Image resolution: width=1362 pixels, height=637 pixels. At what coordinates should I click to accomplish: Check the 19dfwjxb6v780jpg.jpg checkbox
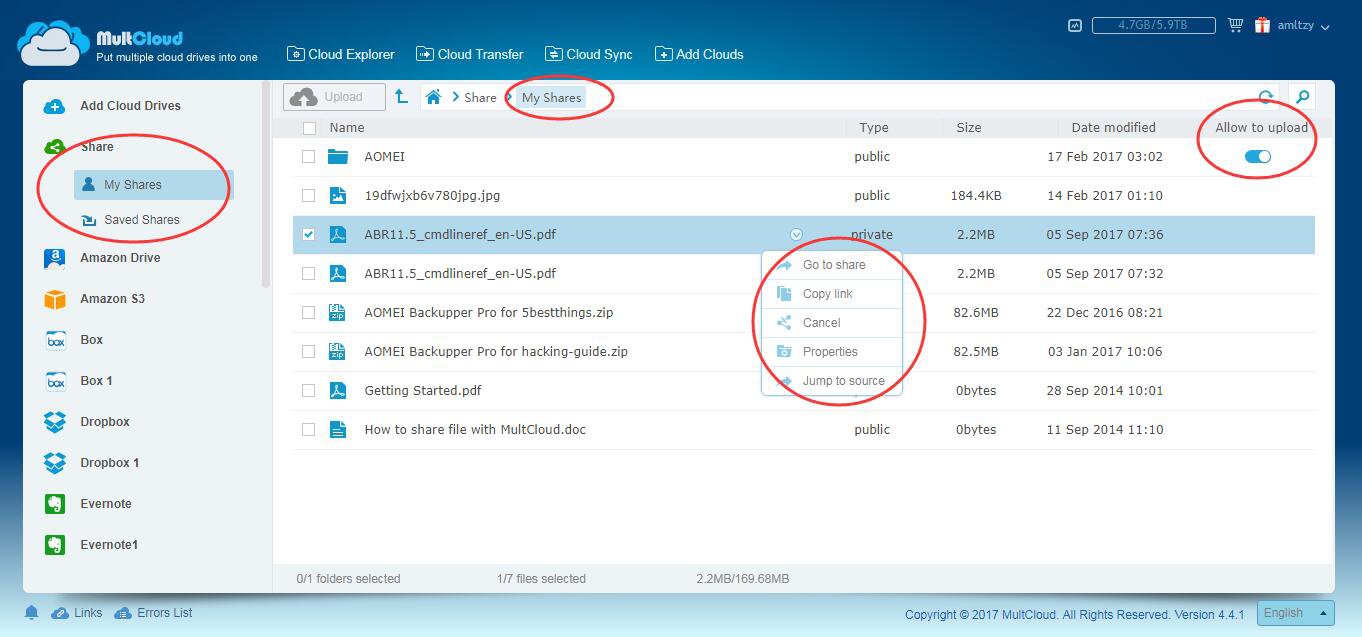point(308,196)
